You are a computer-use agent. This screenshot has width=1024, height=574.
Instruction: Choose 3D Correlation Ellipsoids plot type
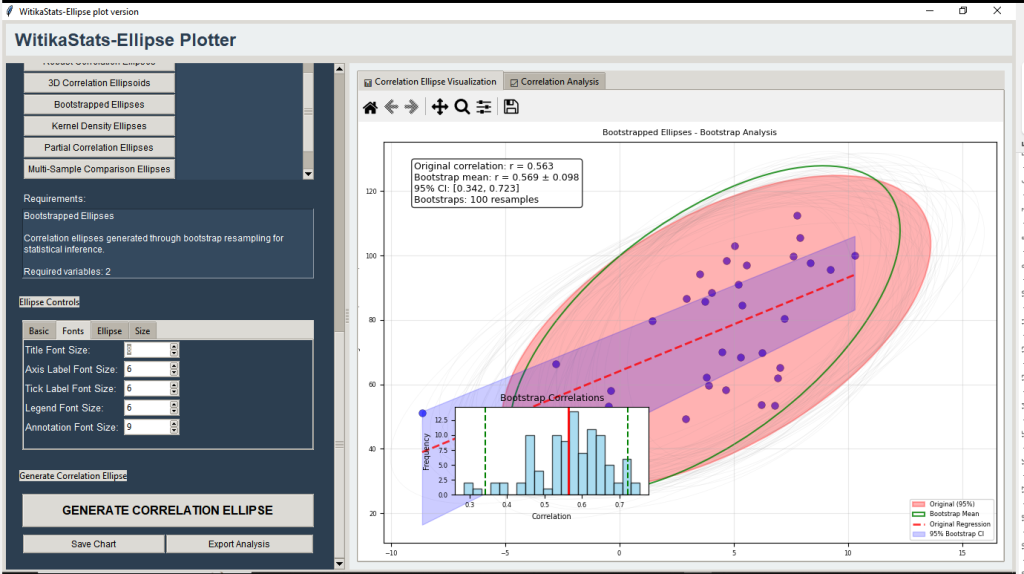click(x=99, y=83)
